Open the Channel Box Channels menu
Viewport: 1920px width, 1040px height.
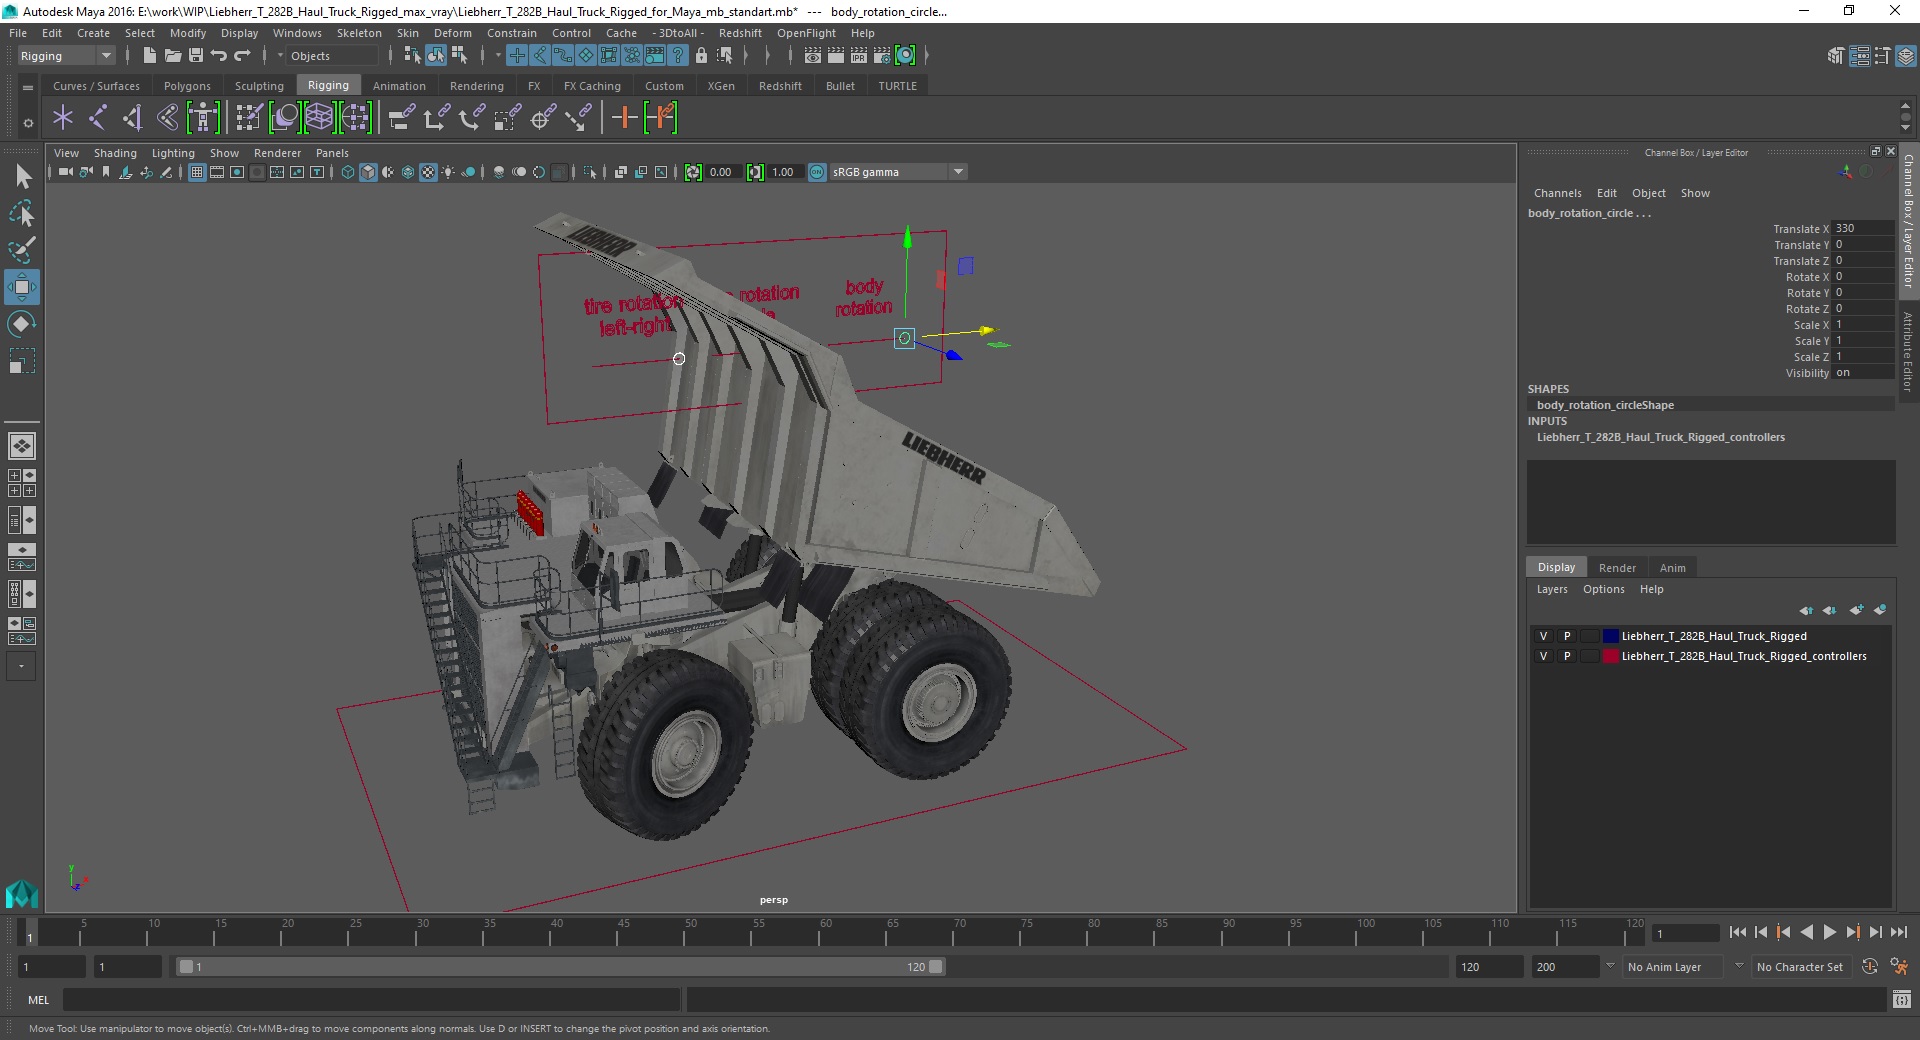[x=1557, y=193]
